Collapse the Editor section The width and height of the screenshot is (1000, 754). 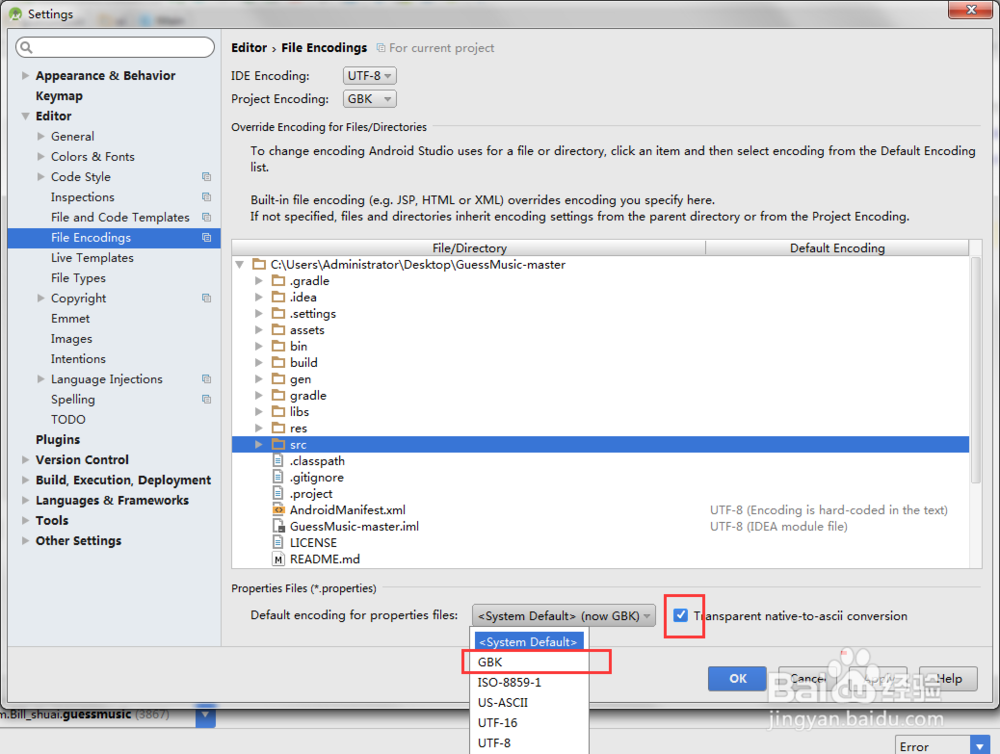pyautogui.click(x=25, y=116)
